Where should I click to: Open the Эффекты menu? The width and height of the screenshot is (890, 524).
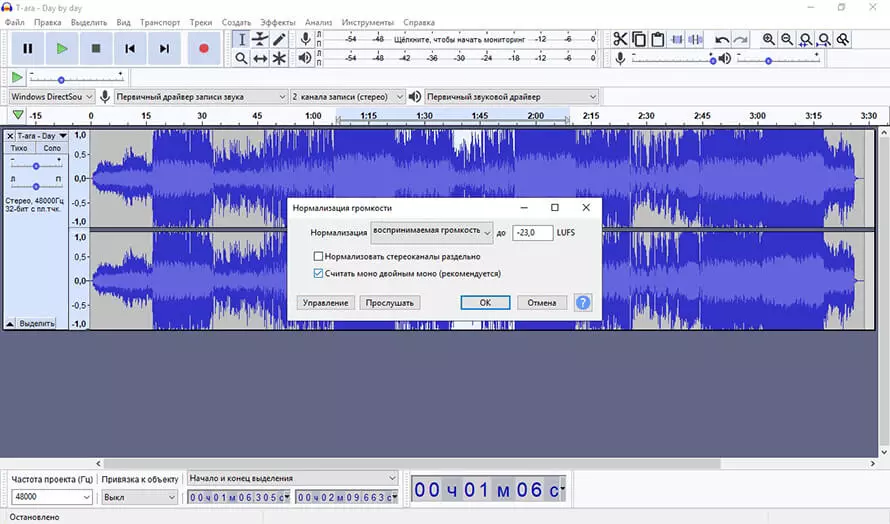[278, 22]
